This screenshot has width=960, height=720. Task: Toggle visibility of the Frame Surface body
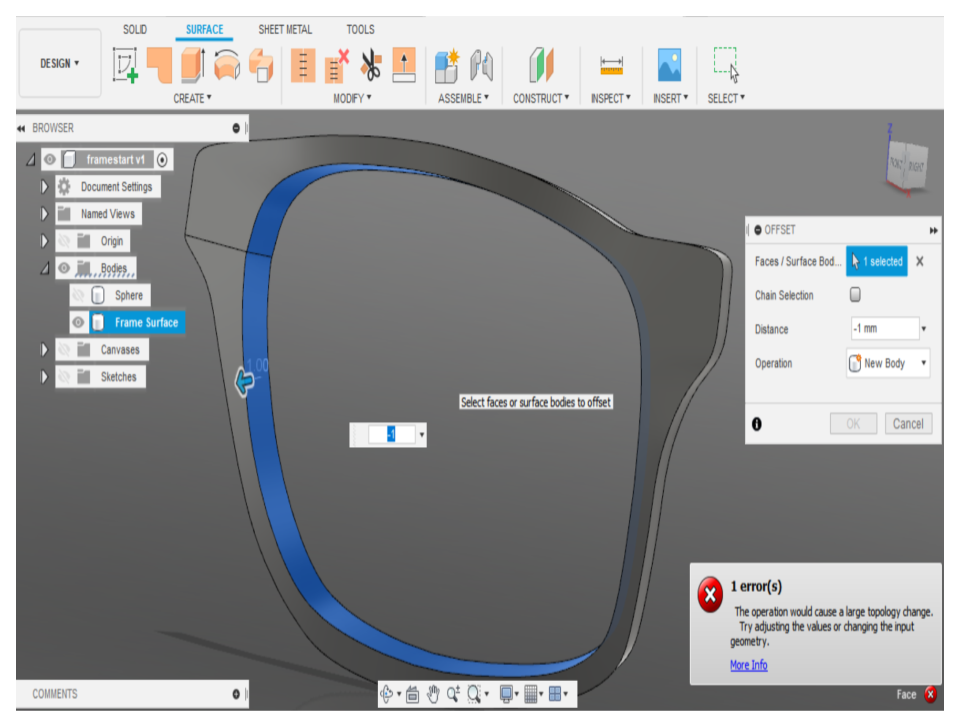(x=78, y=322)
